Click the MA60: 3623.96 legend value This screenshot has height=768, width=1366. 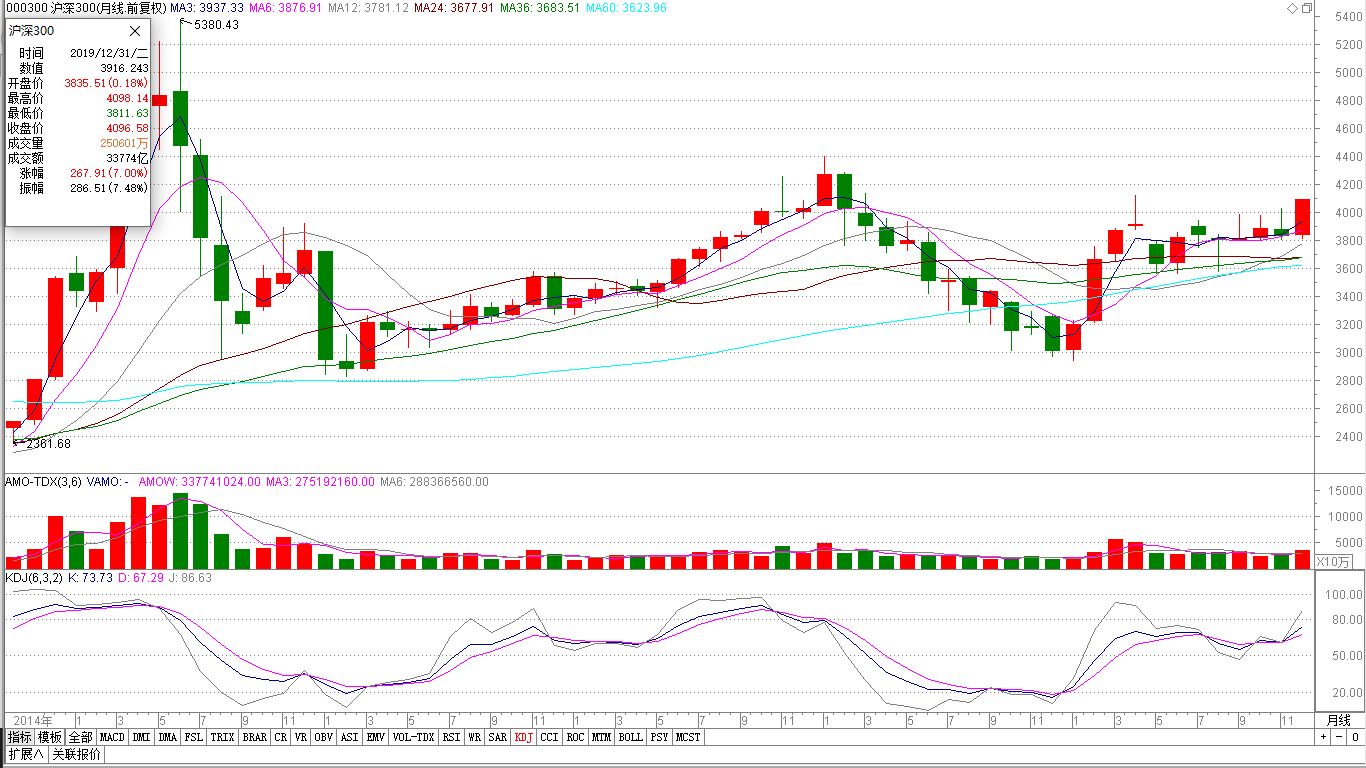[626, 8]
